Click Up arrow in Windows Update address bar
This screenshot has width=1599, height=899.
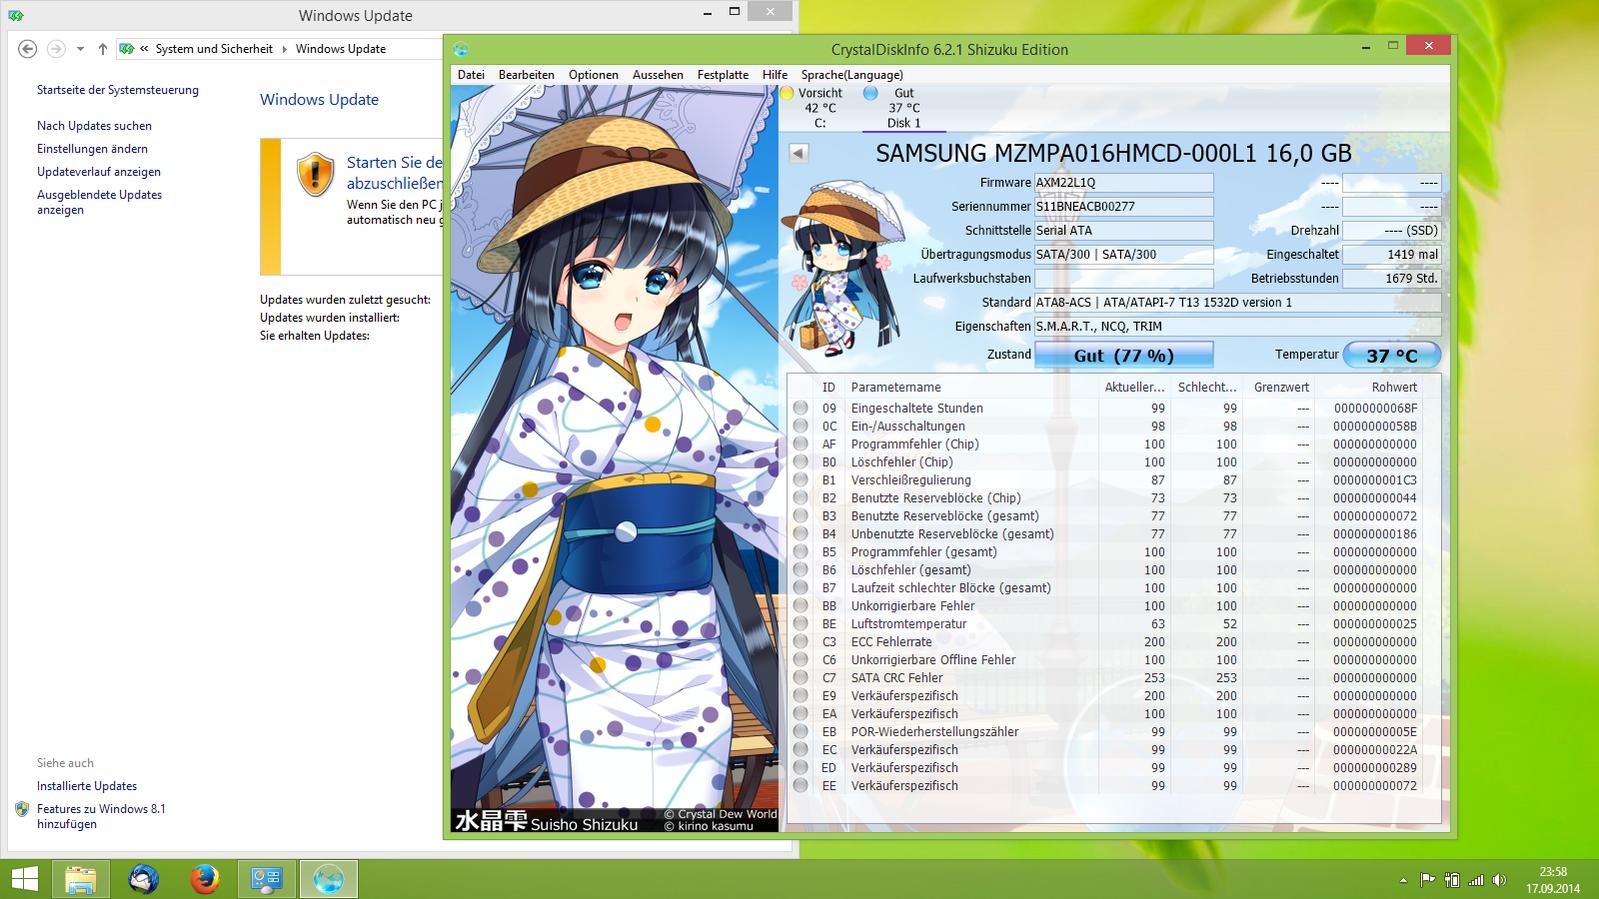(102, 48)
